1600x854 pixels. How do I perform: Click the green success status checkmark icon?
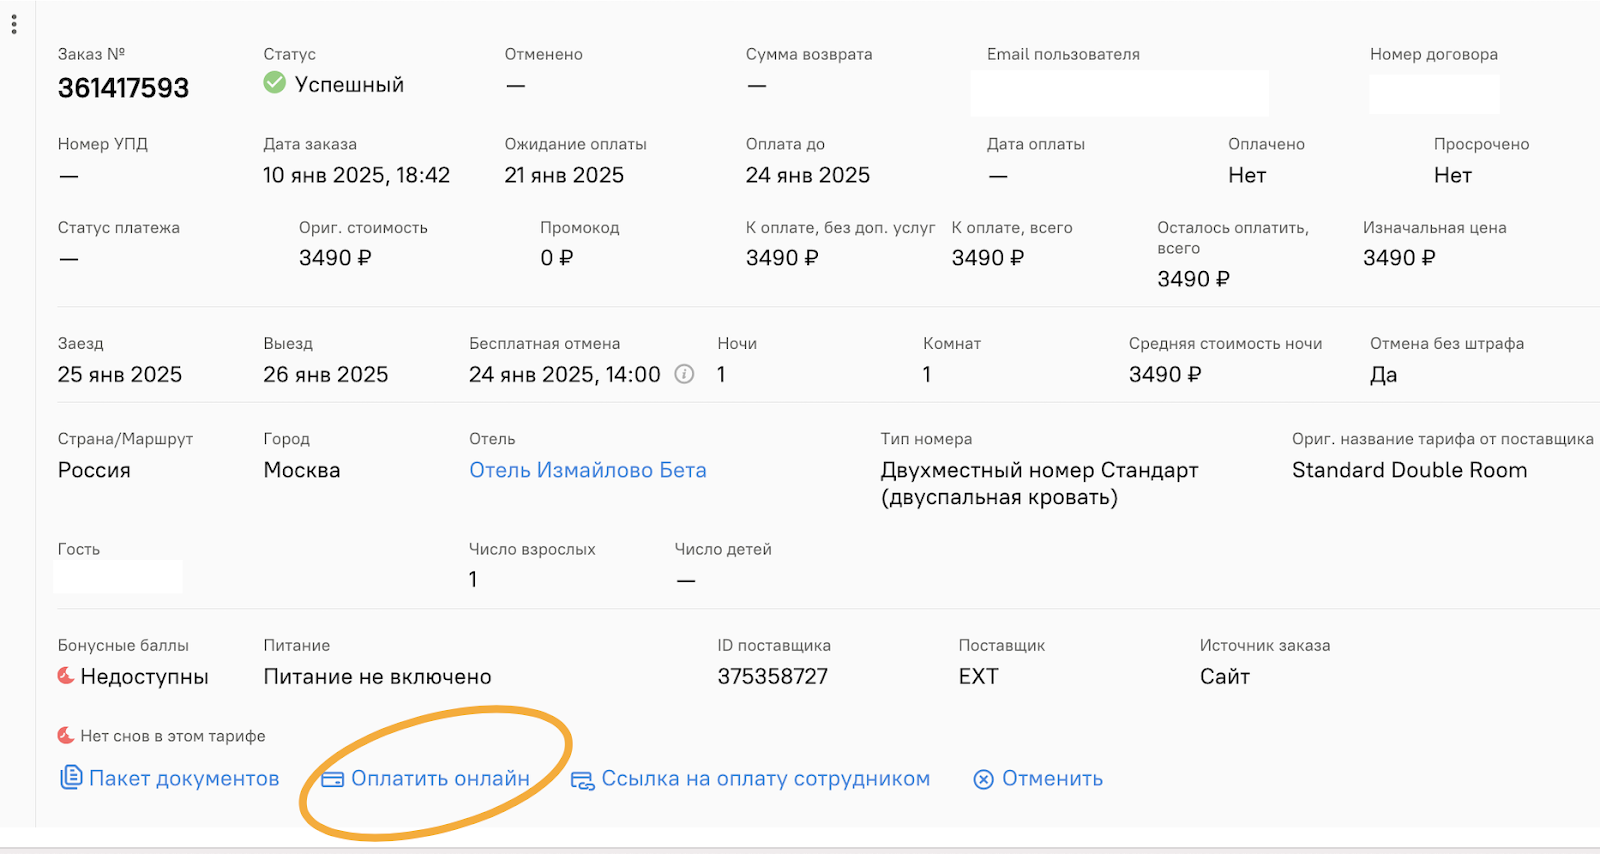point(274,82)
